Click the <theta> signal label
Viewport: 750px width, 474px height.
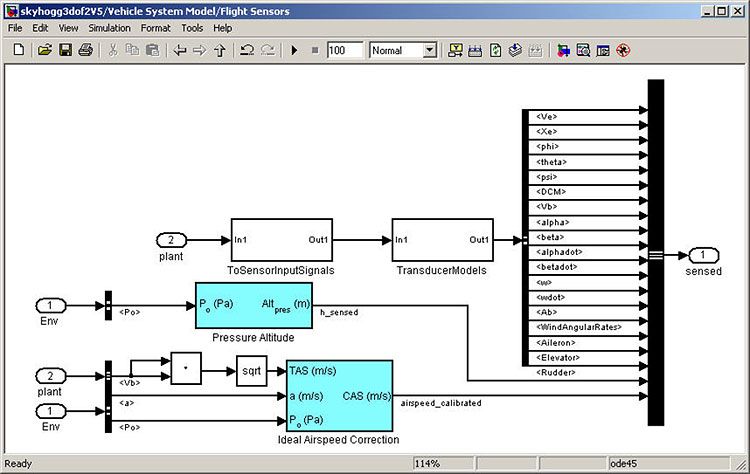click(551, 162)
